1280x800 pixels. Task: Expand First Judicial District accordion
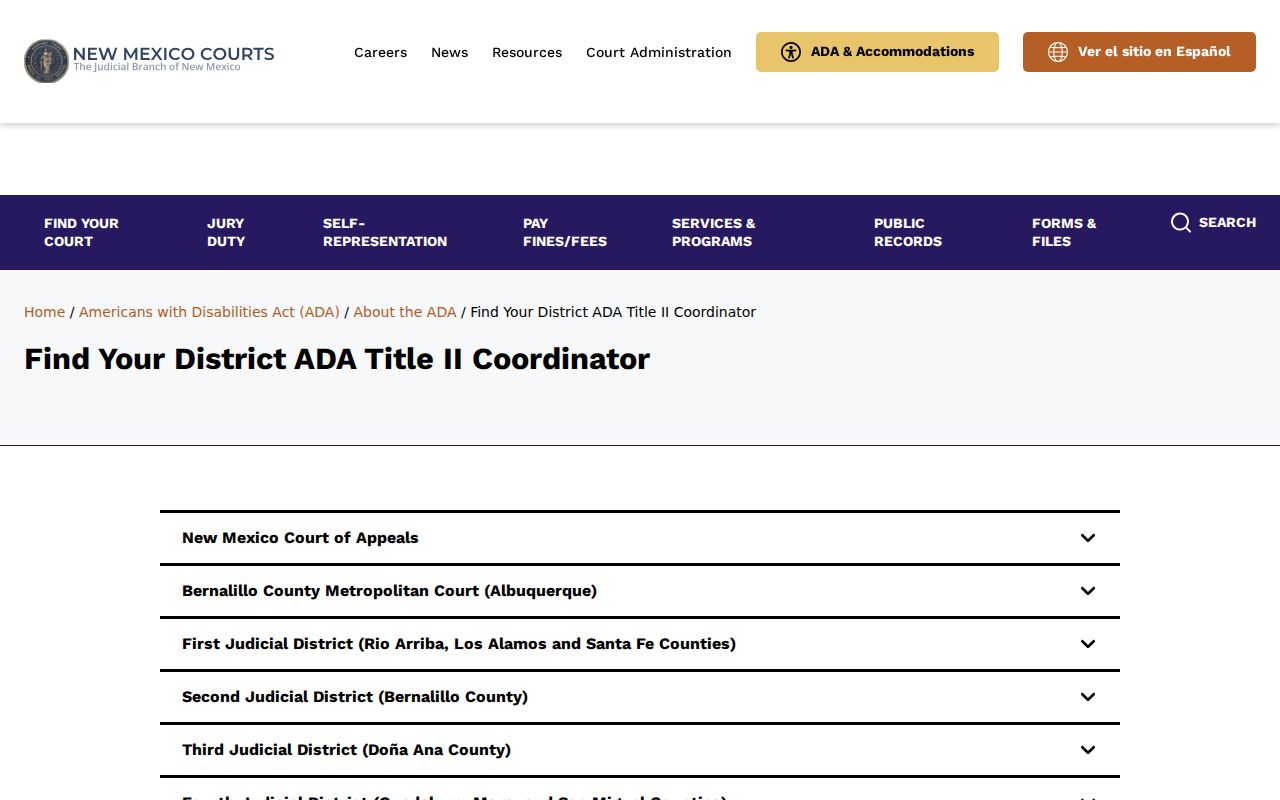(x=640, y=644)
